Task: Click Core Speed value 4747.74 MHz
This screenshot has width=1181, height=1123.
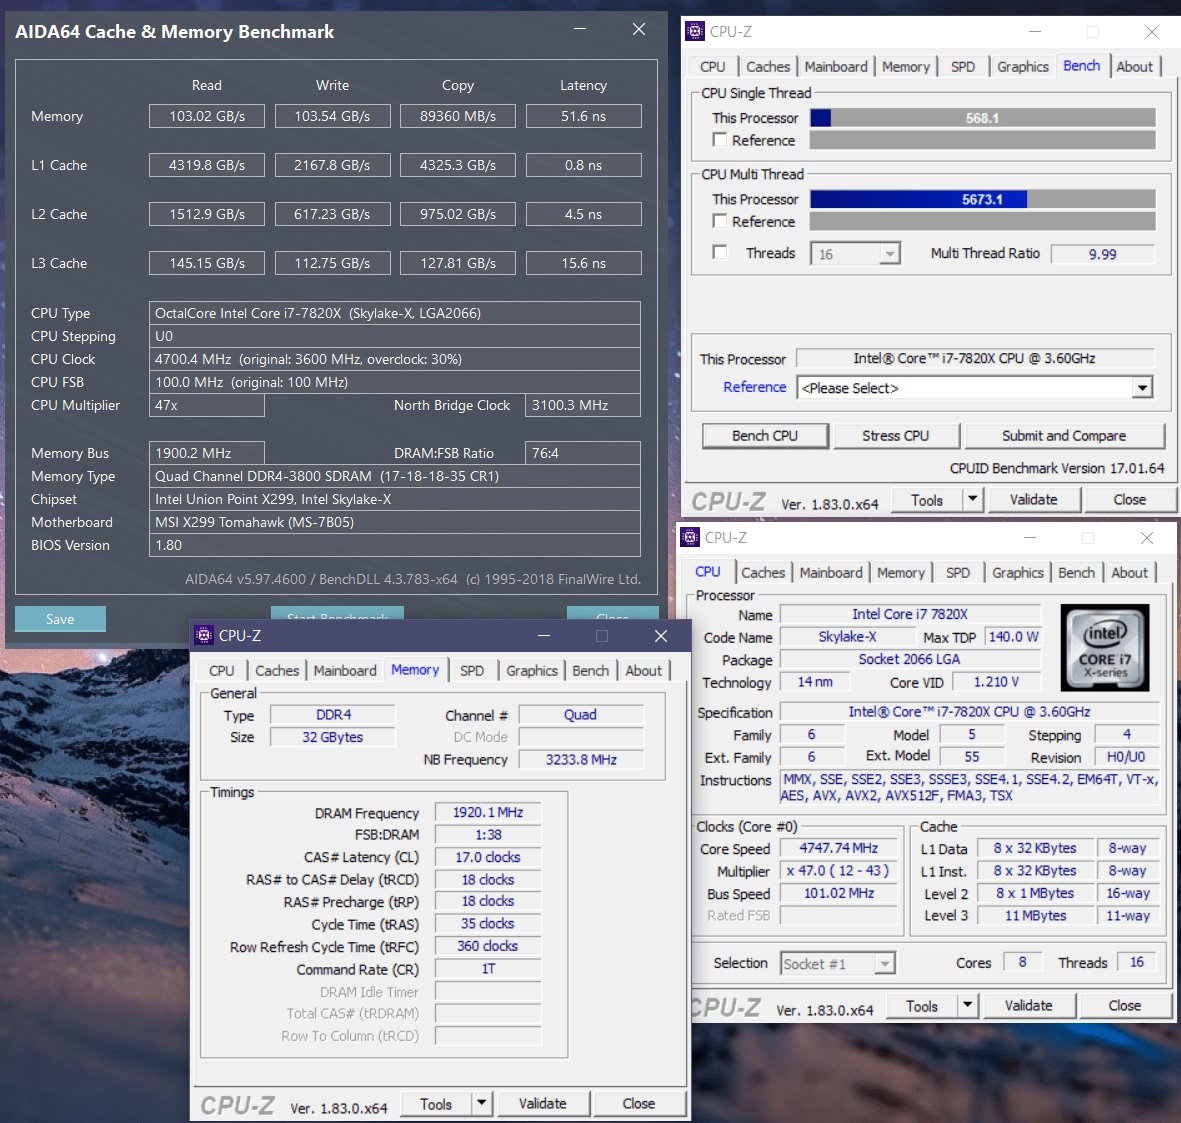Action: [x=838, y=848]
